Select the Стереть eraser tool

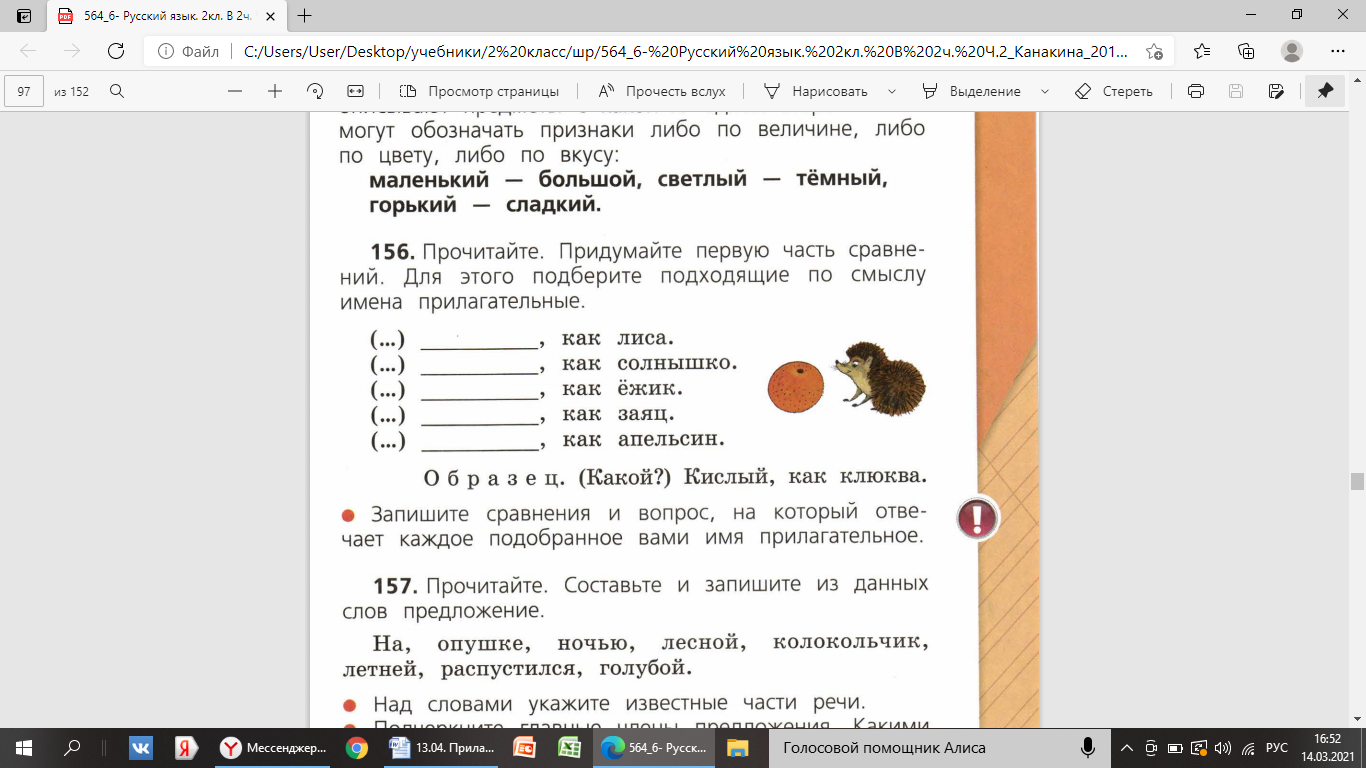(x=1113, y=91)
